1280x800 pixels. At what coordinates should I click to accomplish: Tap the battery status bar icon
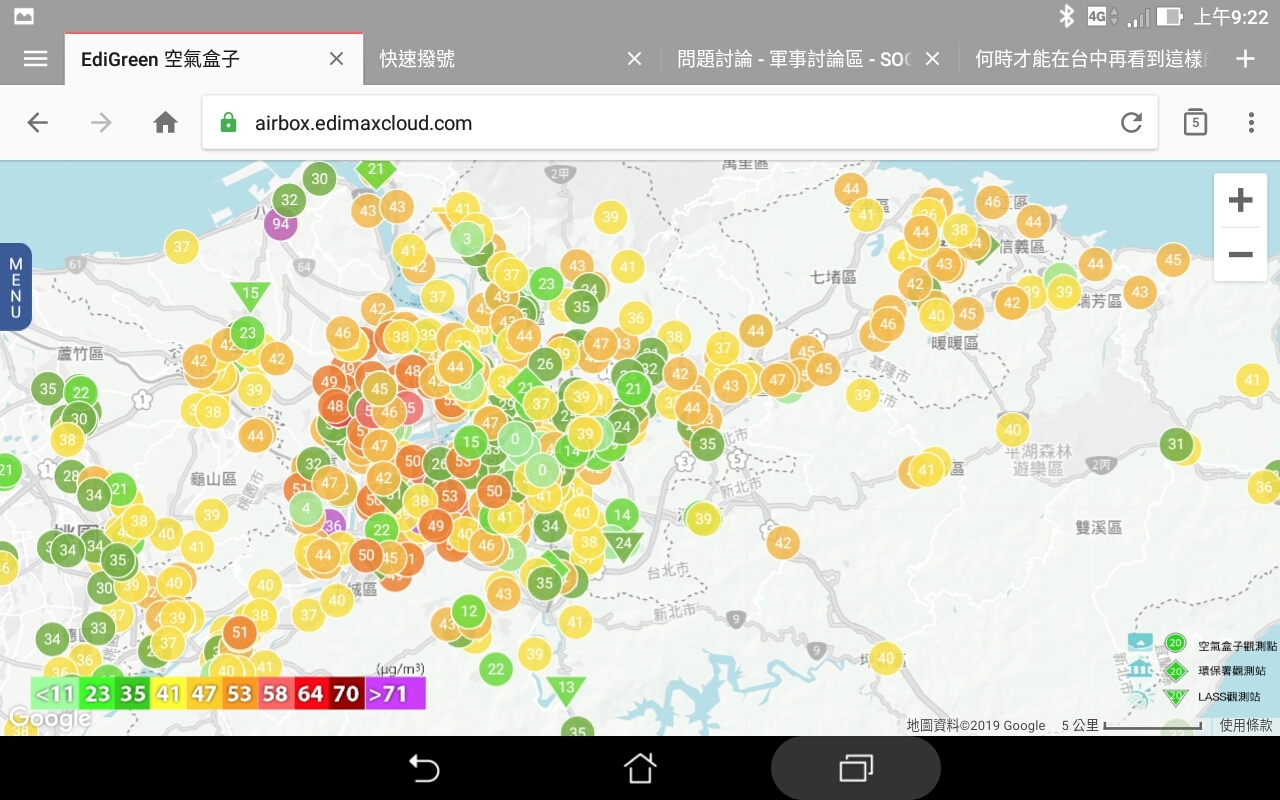[x=1169, y=17]
